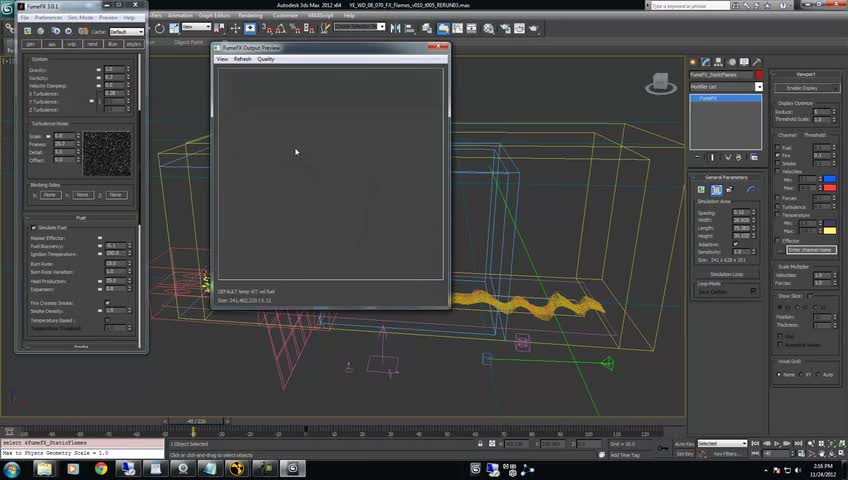Select the Scale tool next to Rotate
Image resolution: width=848 pixels, height=480 pixels.
tap(174, 28)
